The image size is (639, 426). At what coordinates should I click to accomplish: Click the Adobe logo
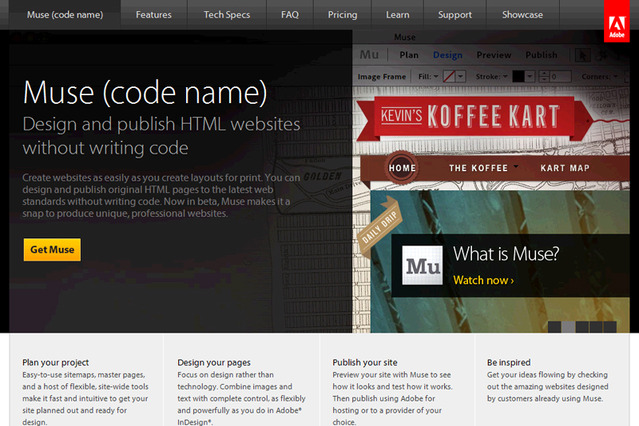pos(617,21)
